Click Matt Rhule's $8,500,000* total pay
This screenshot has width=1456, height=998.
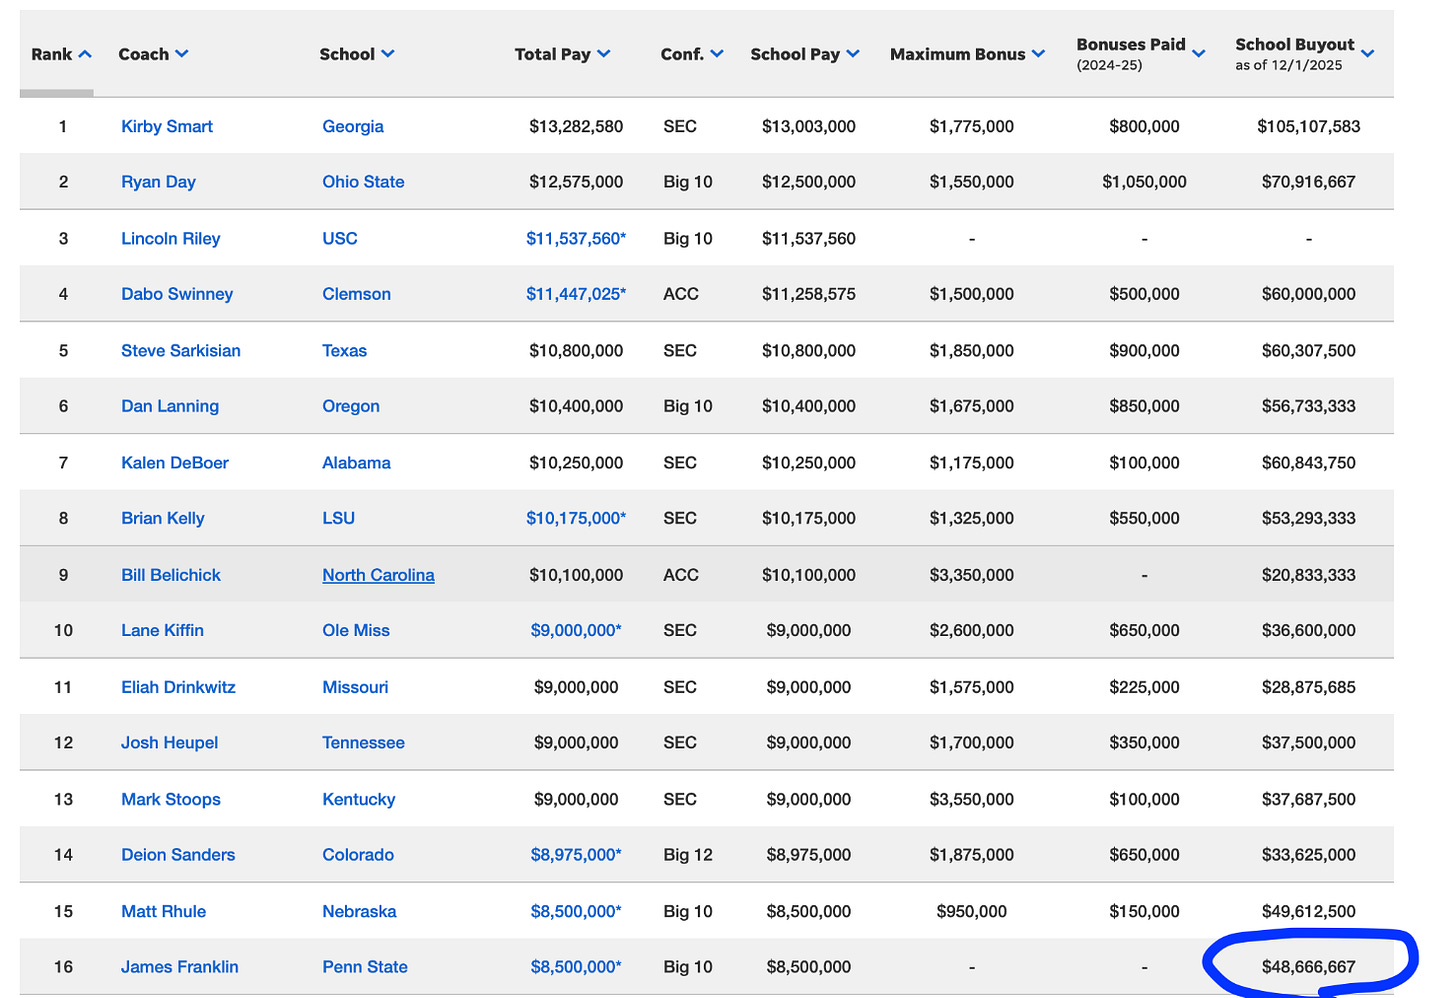(x=576, y=911)
